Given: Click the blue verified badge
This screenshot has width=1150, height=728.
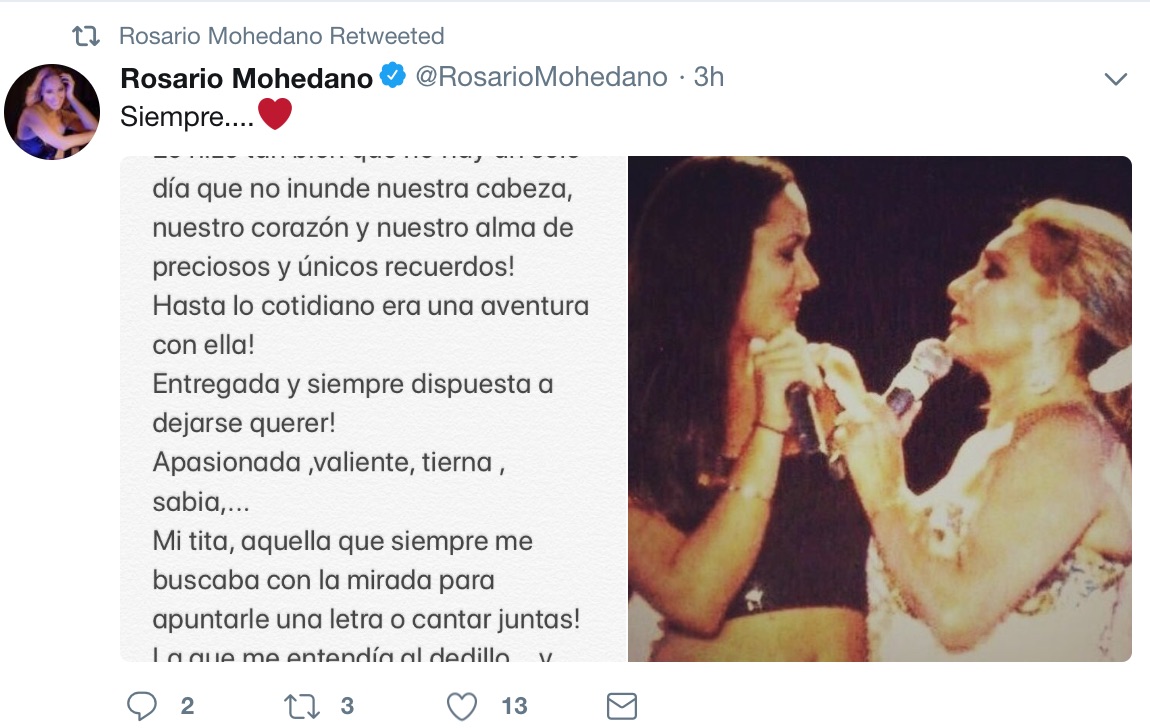Looking at the screenshot, I should pos(392,76).
